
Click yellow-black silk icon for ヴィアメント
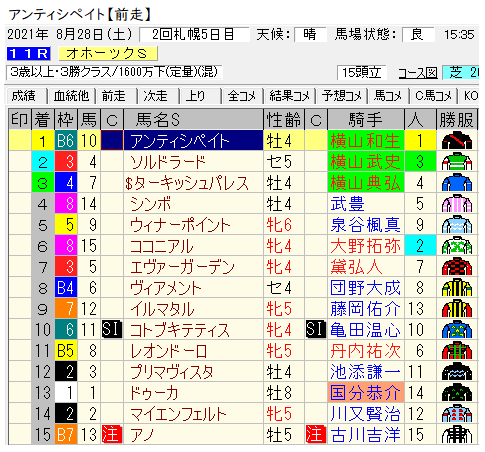[457, 288]
